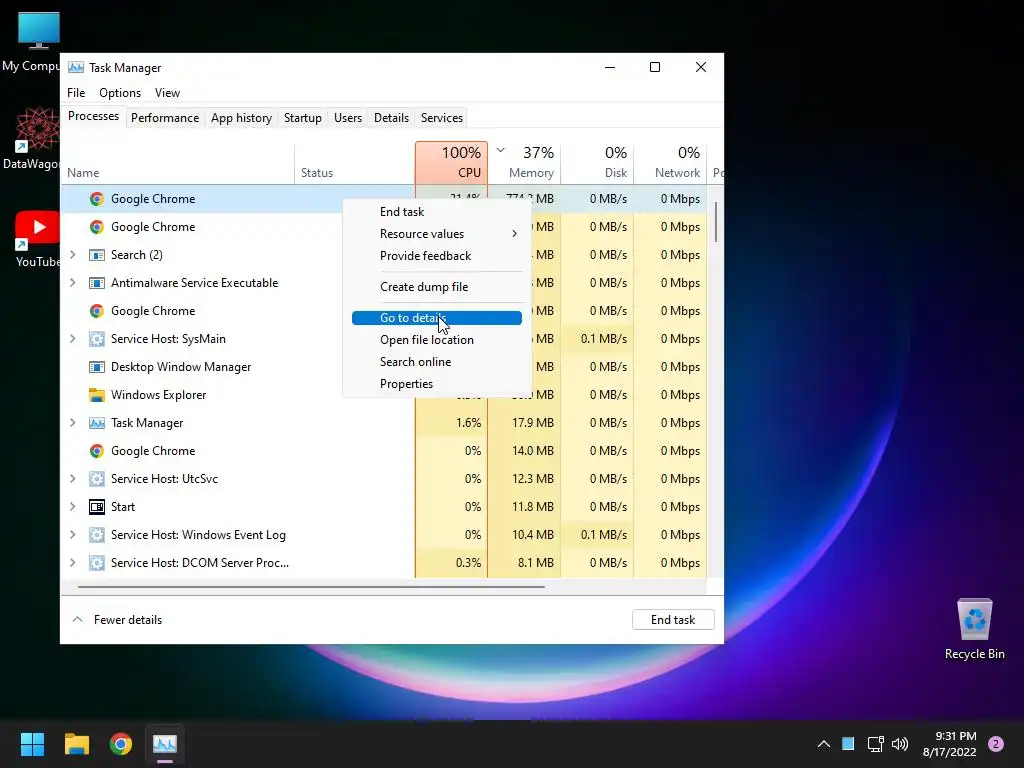
Task: Expand Service Host: Windows Event Log group
Action: coord(72,535)
